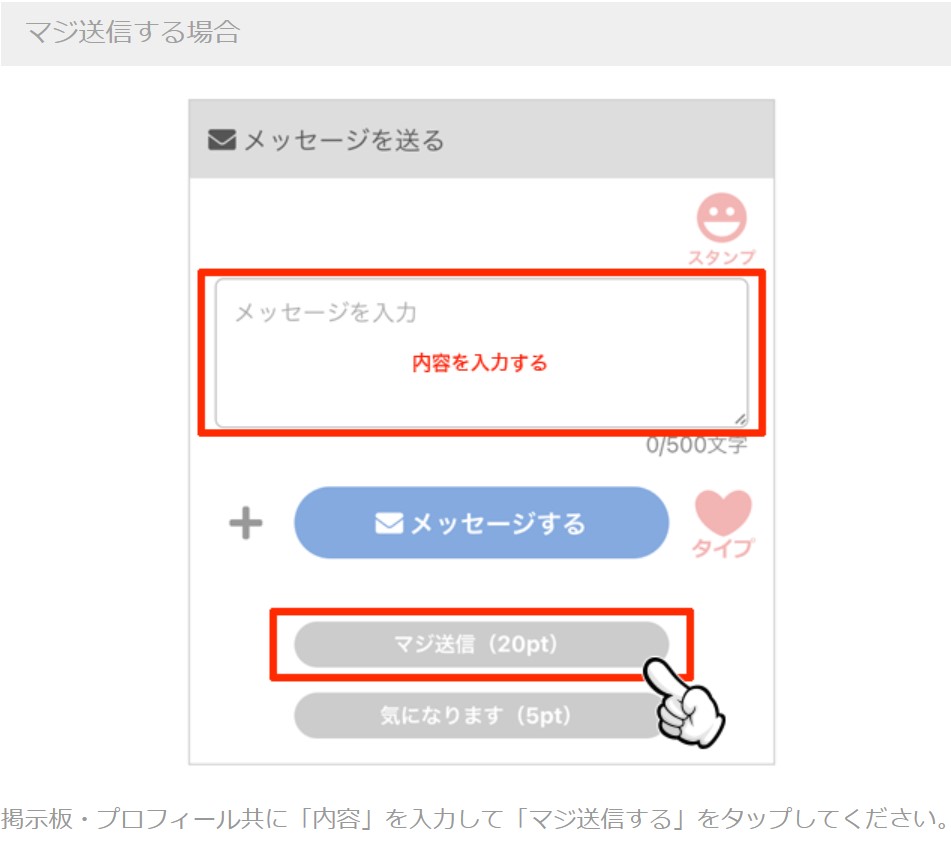Click the plus icon beside the message button

tap(246, 523)
